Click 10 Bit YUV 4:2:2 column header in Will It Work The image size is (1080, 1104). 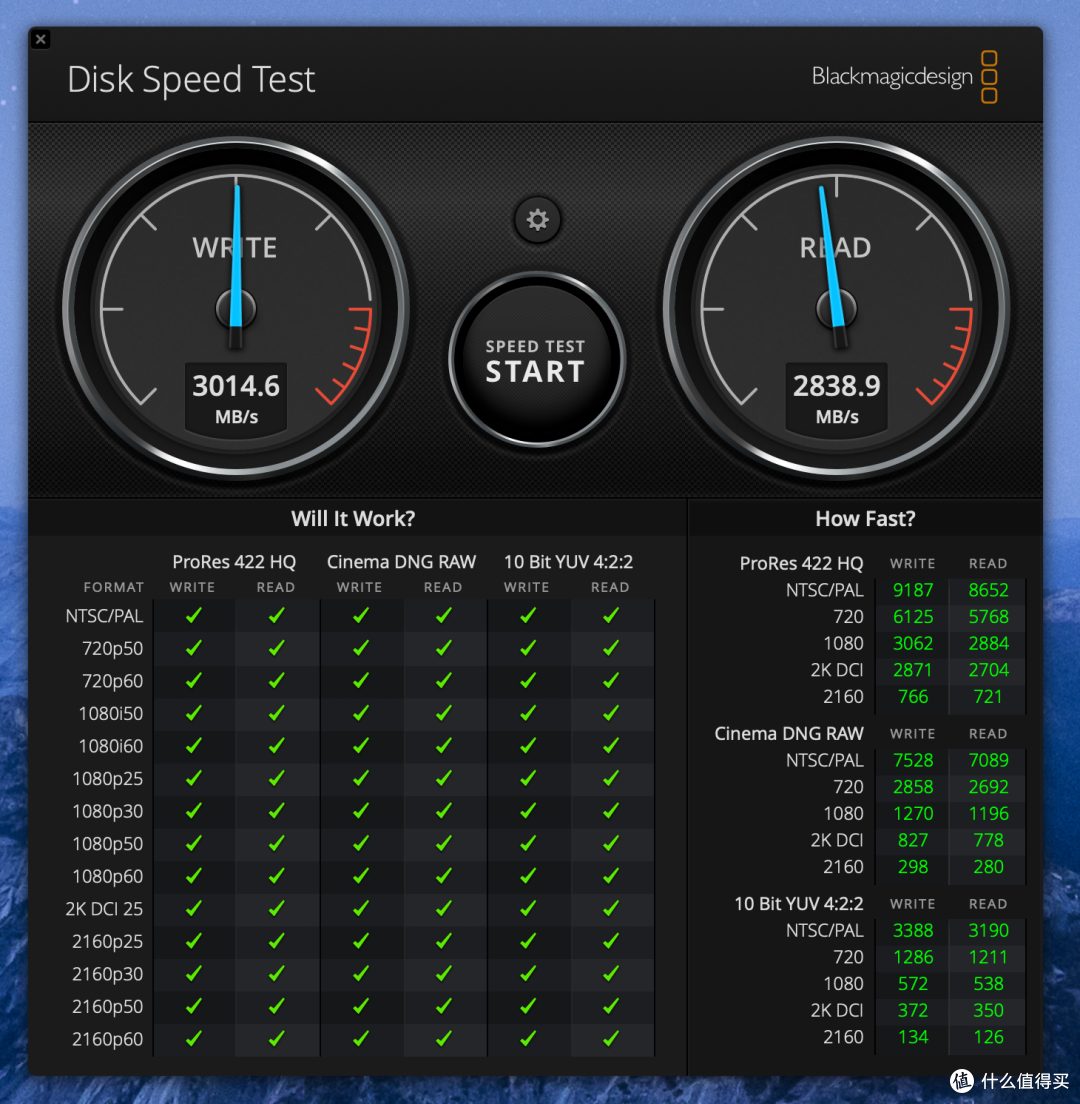click(568, 562)
